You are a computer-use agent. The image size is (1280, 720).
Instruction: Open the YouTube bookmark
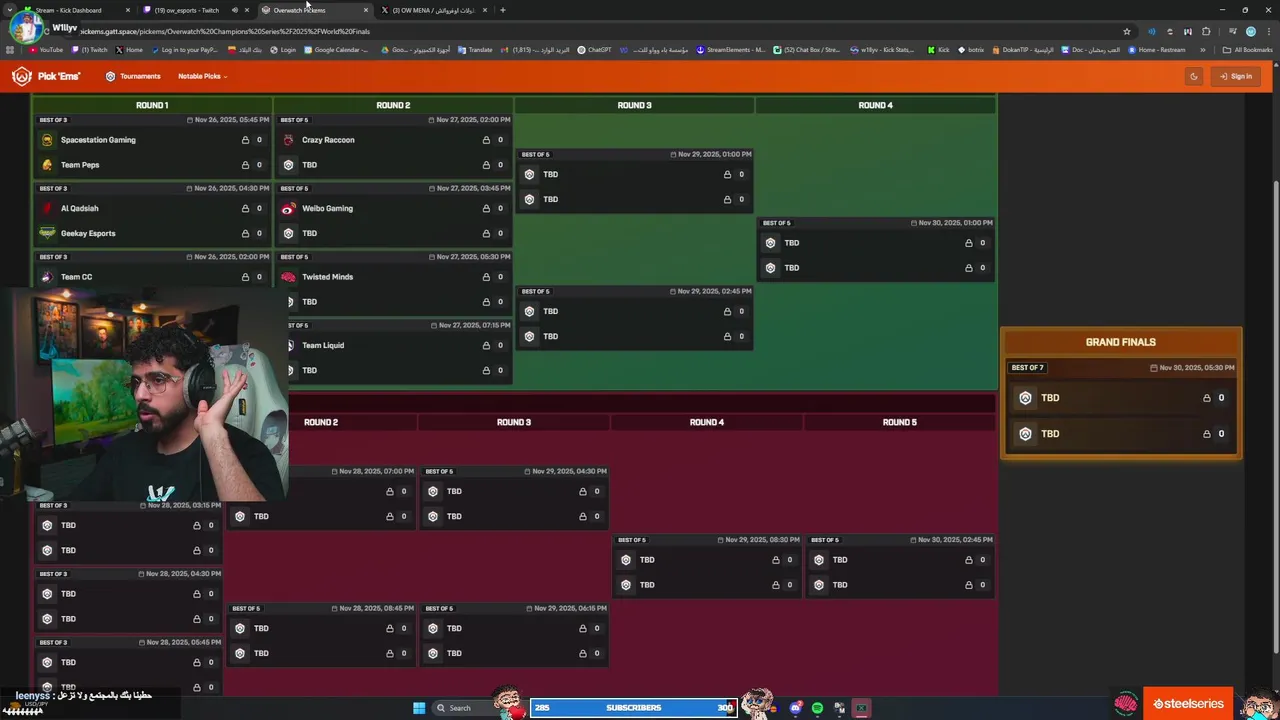point(45,49)
